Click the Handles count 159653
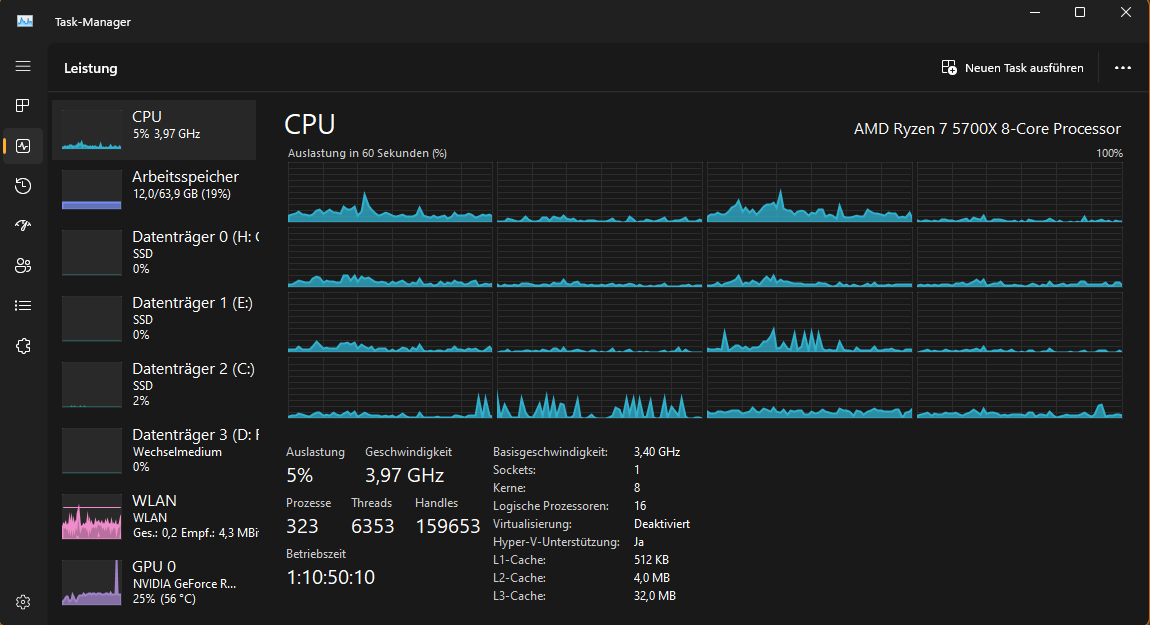This screenshot has width=1150, height=625. 448,526
